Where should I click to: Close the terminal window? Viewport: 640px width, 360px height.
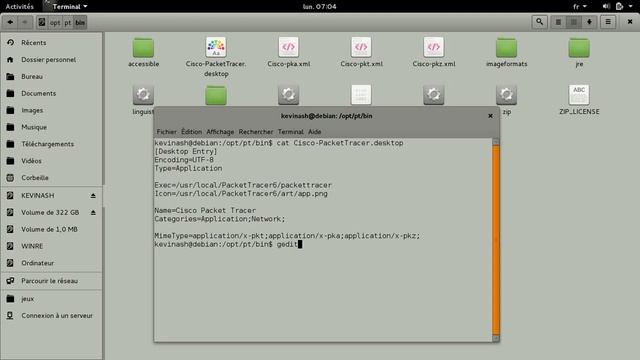[x=490, y=116]
